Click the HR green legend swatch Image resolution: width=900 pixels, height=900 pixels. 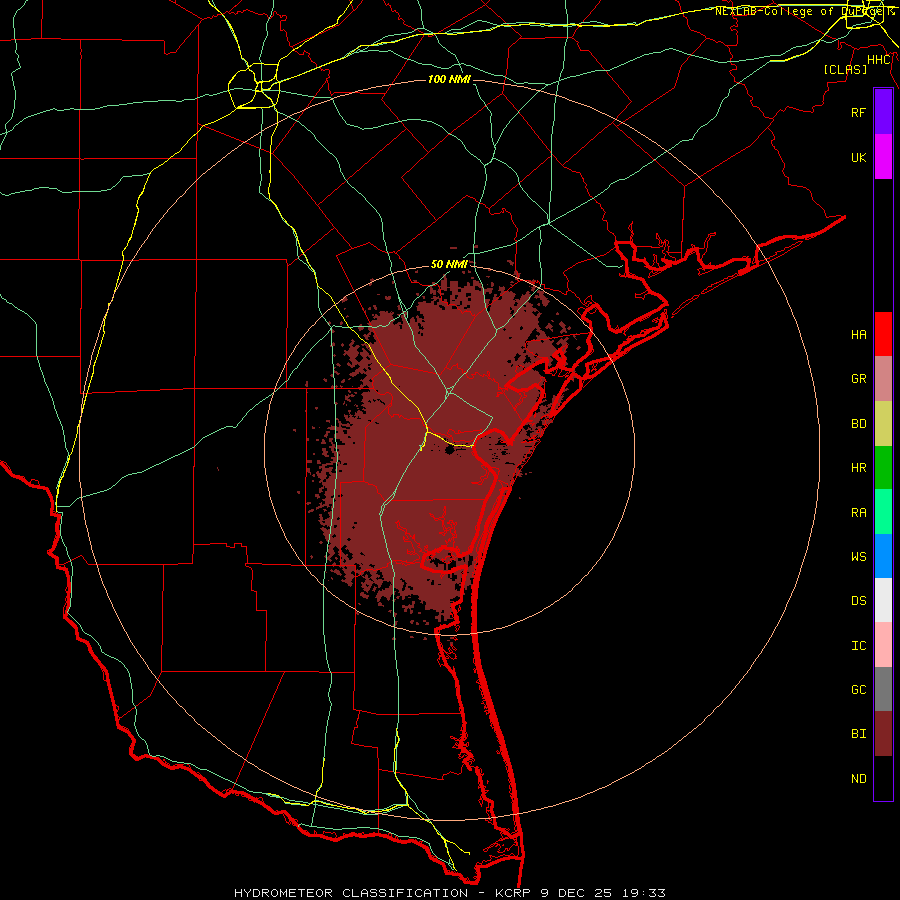(883, 468)
